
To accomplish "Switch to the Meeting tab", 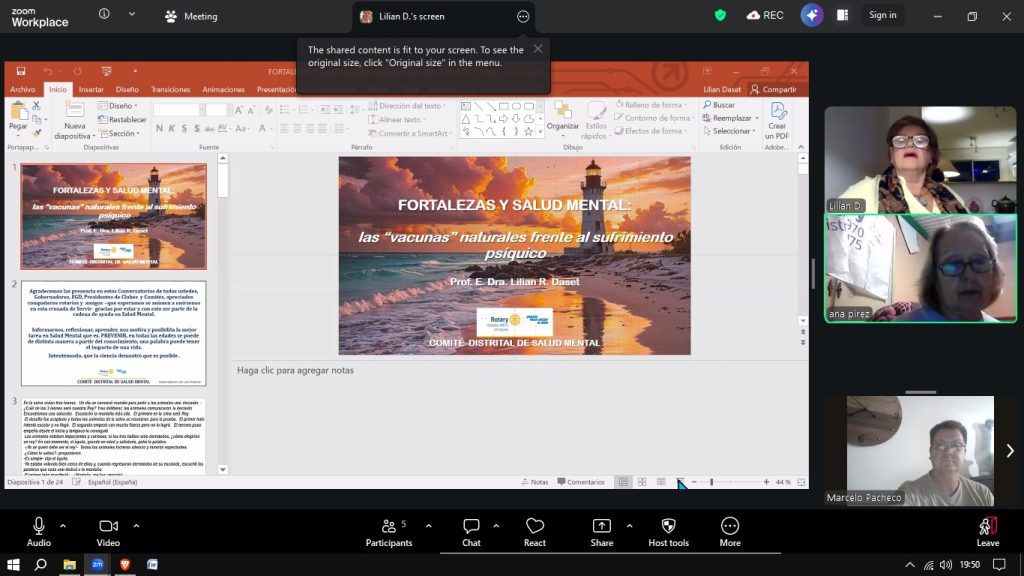I will pyautogui.click(x=190, y=16).
